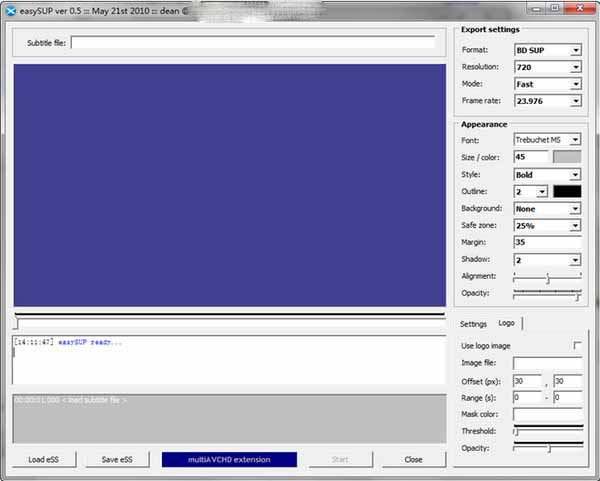Open the Format dropdown showing BD SUP
The width and height of the screenshot is (600, 481).
coord(548,50)
